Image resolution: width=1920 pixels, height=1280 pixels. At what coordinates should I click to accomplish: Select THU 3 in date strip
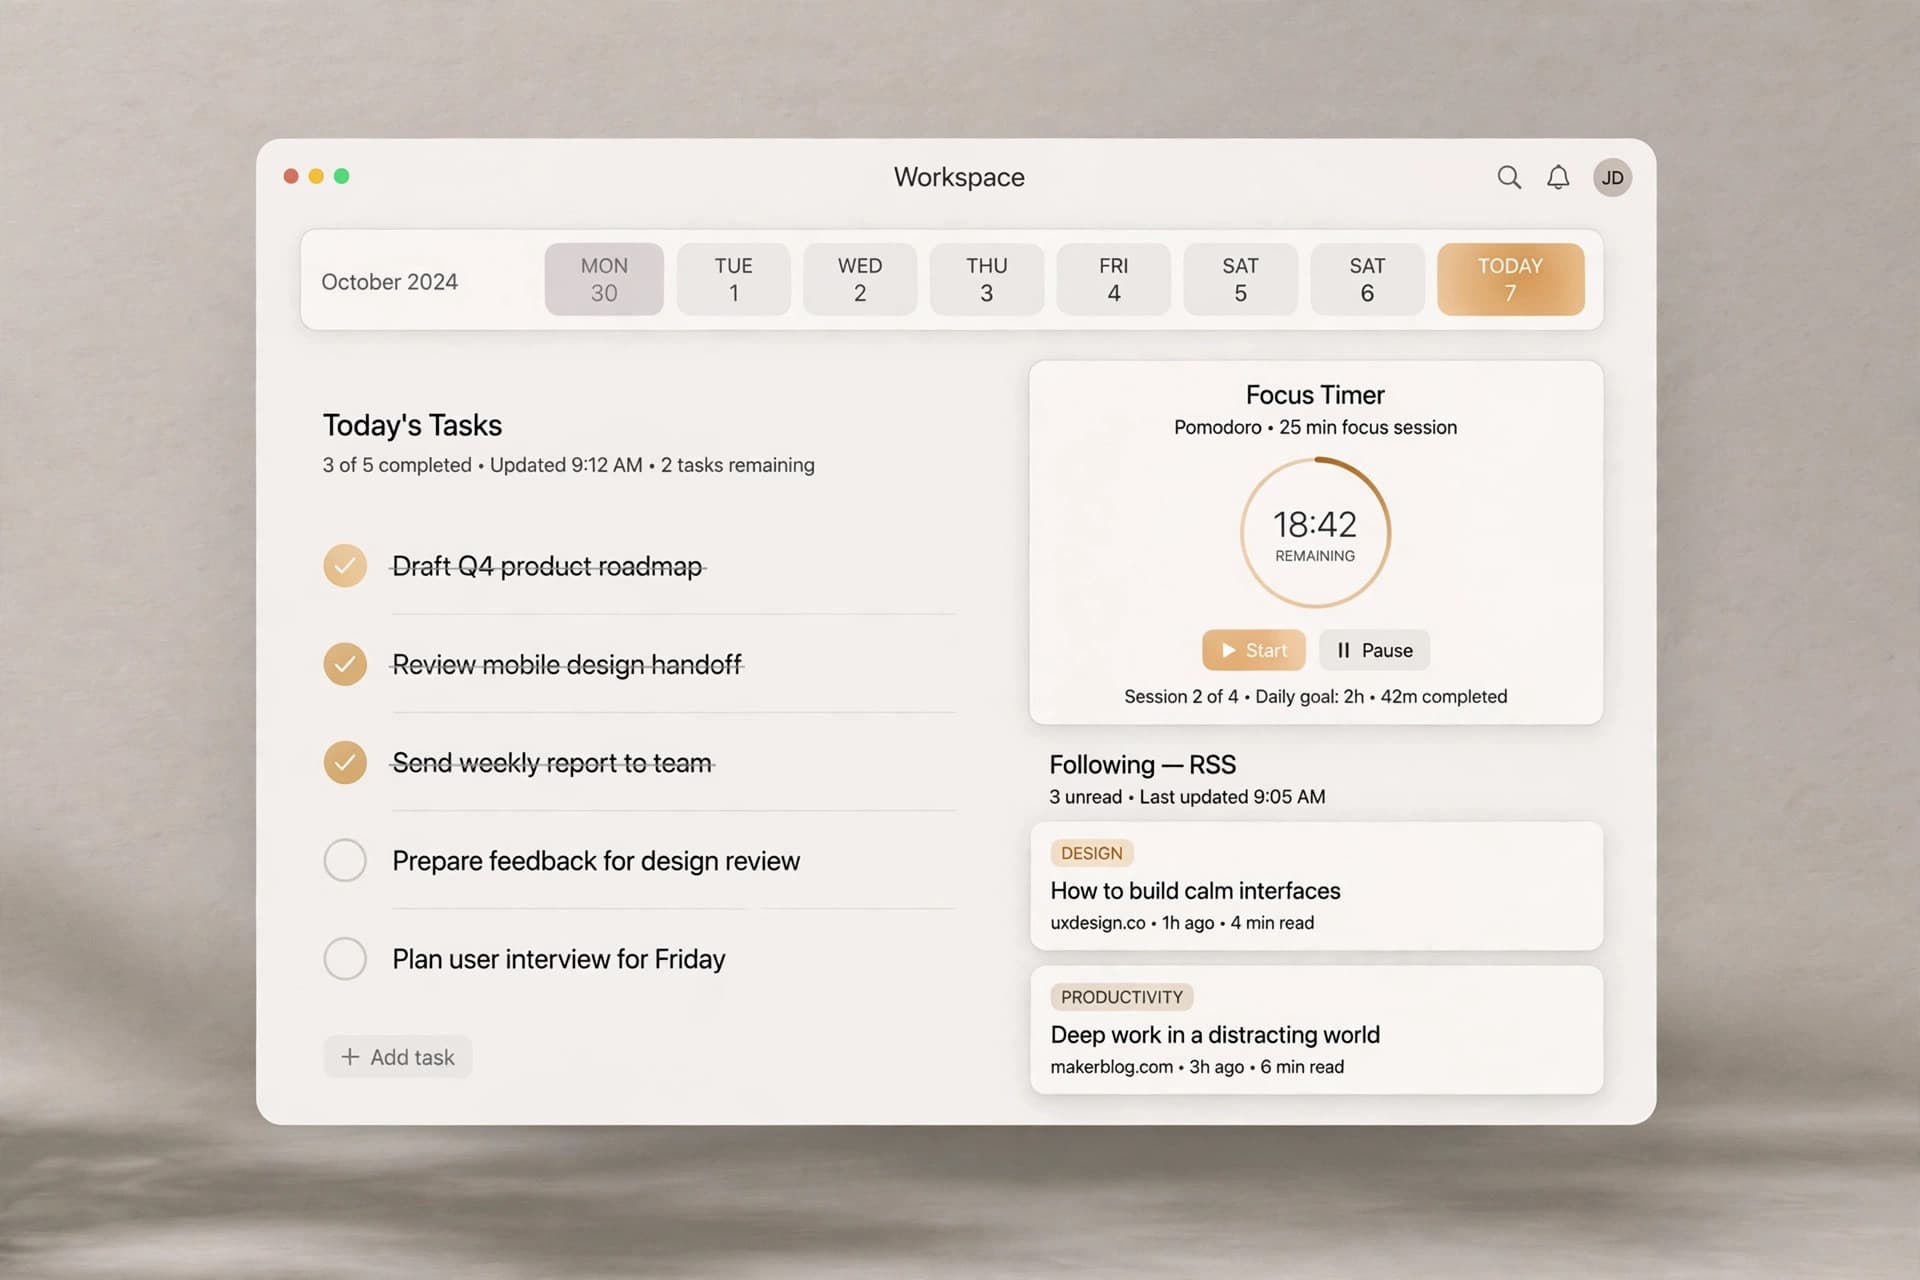pos(987,279)
